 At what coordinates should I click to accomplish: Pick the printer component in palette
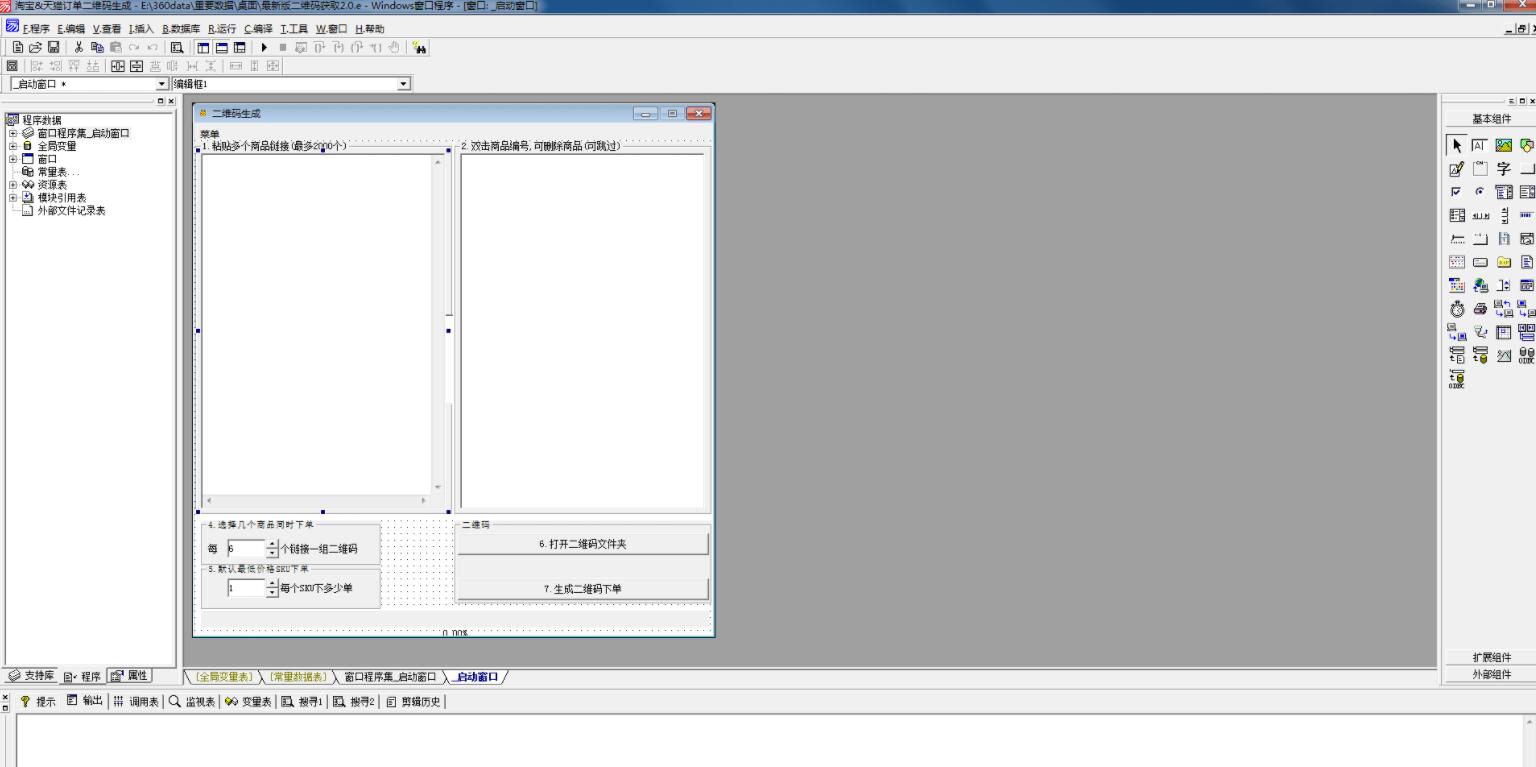(1480, 309)
